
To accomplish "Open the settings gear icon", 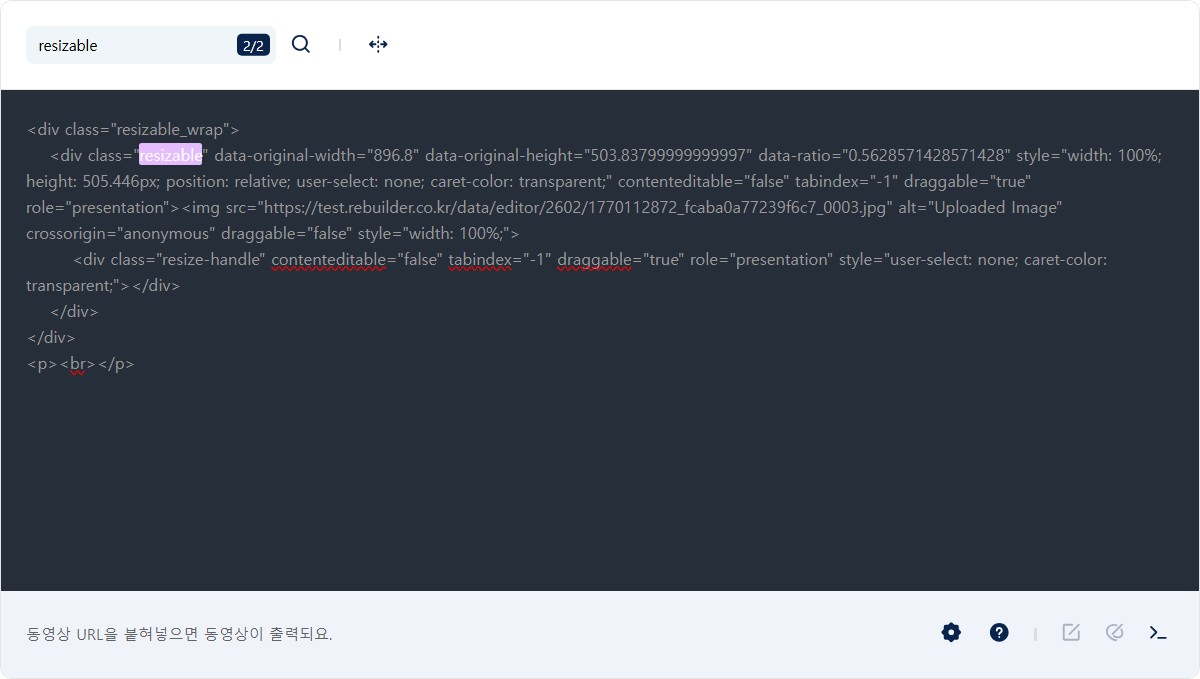I will (950, 632).
